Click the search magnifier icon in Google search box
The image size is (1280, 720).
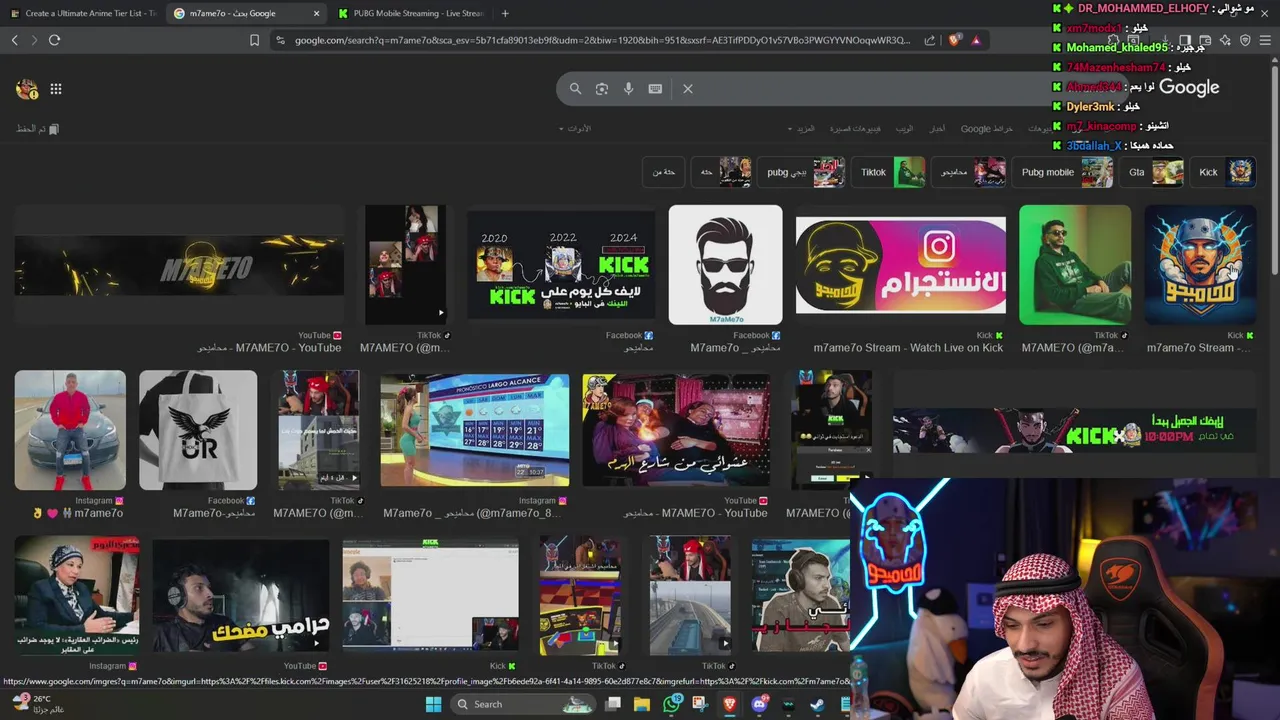tap(575, 89)
